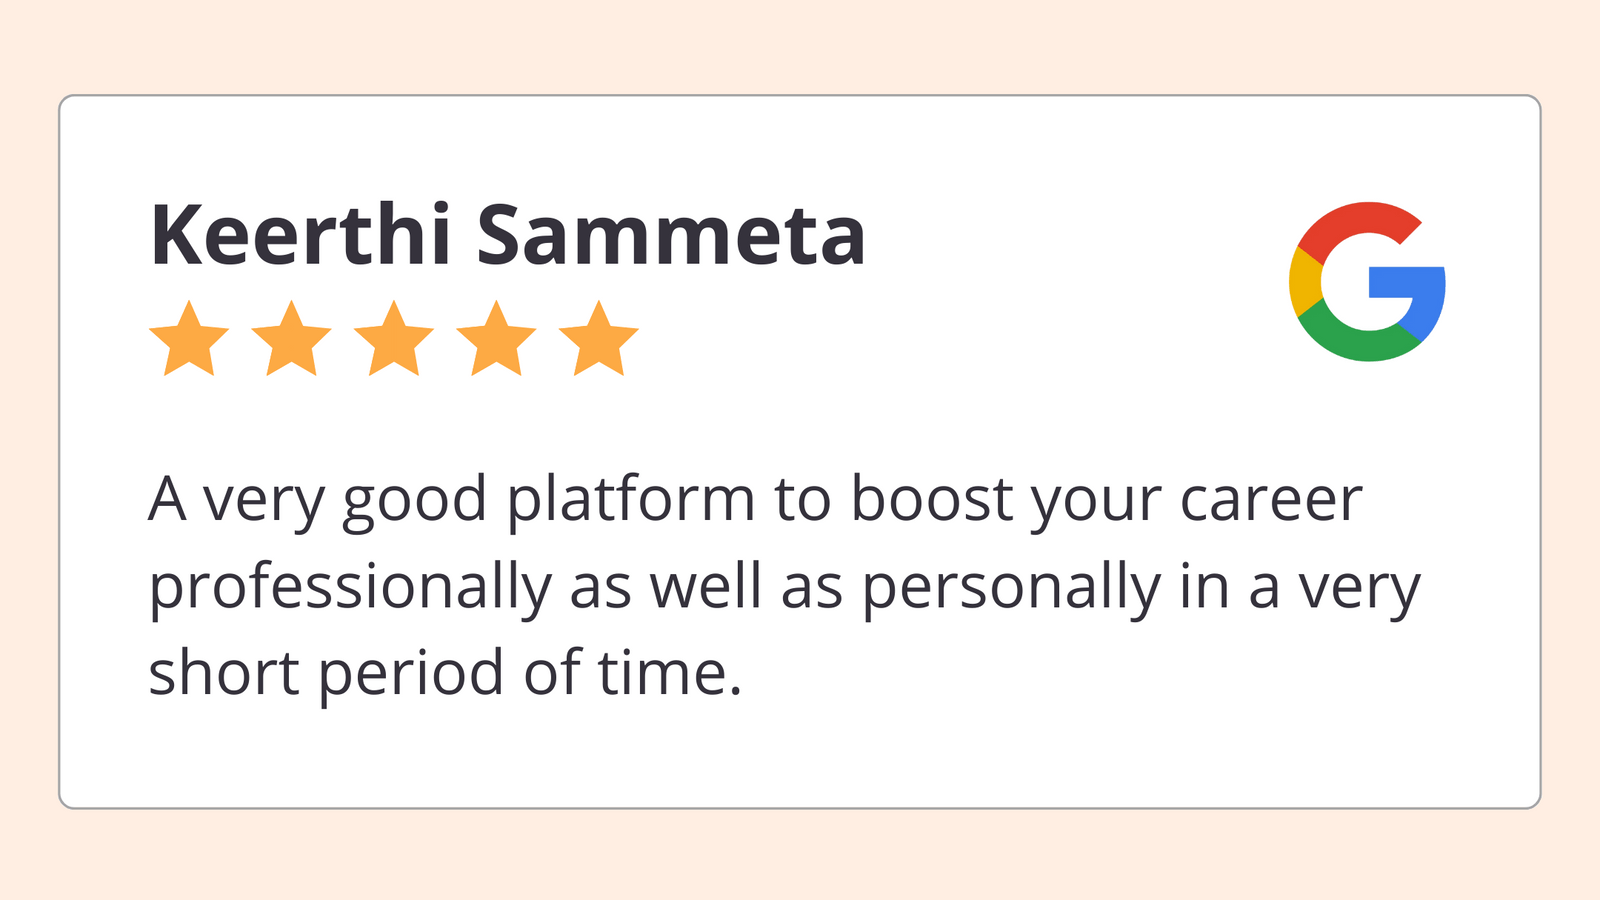Click the word "period" in the review
Viewport: 1600px width, 900px height.
(412, 675)
